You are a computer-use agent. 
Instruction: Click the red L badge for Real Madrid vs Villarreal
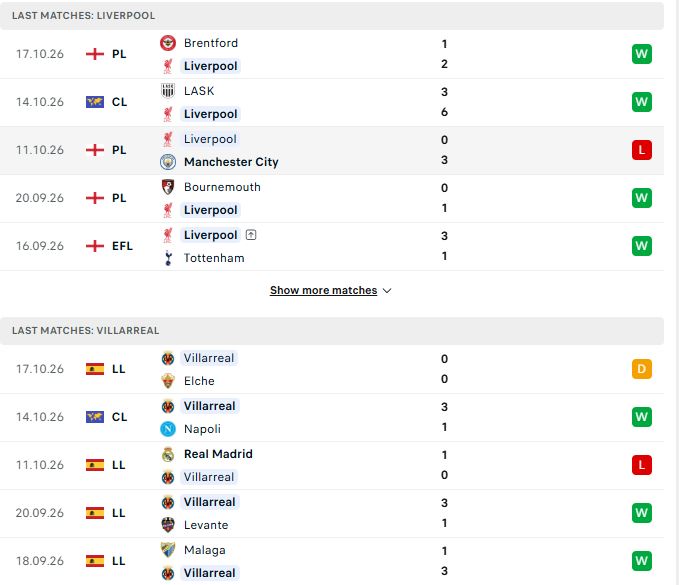click(x=641, y=465)
